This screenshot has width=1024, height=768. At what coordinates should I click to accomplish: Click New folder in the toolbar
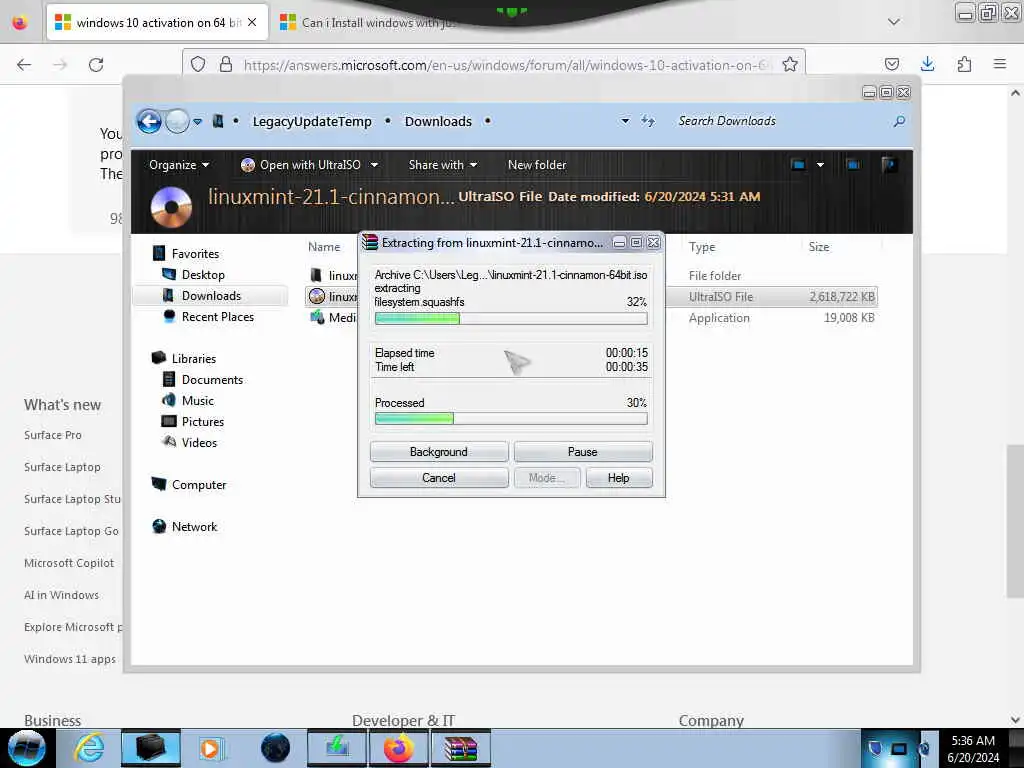click(x=537, y=165)
